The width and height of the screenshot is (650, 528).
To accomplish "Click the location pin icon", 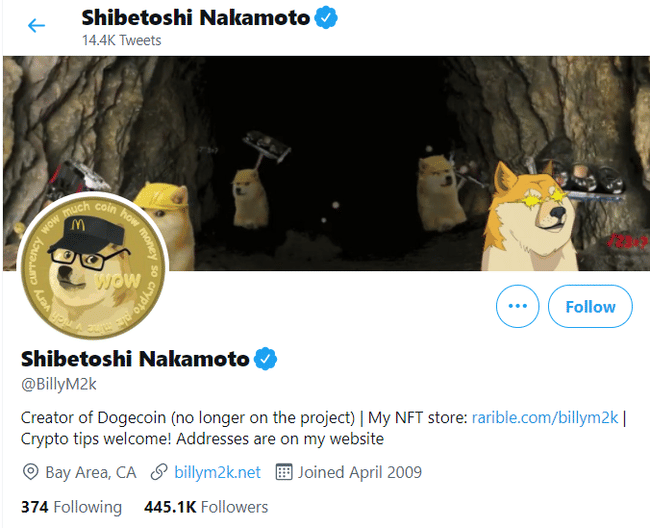I will tap(30, 472).
